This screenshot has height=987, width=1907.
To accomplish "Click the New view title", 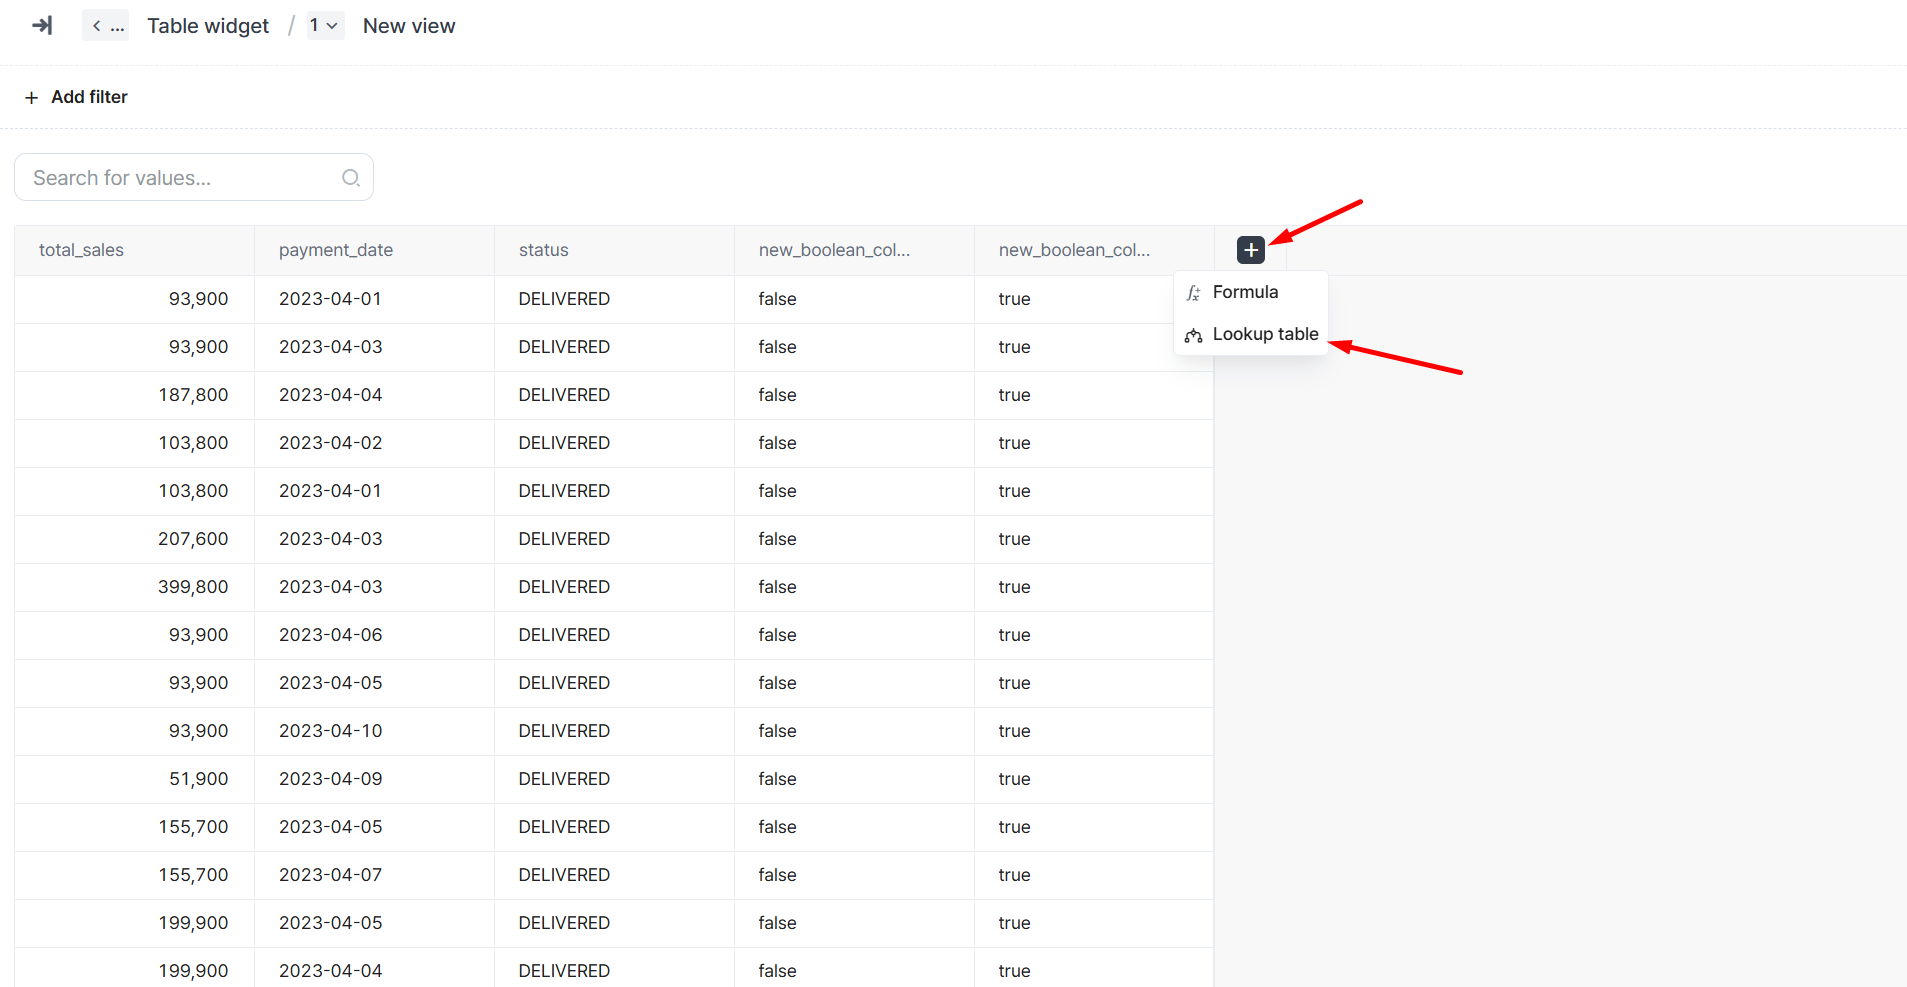I will pyautogui.click(x=409, y=26).
